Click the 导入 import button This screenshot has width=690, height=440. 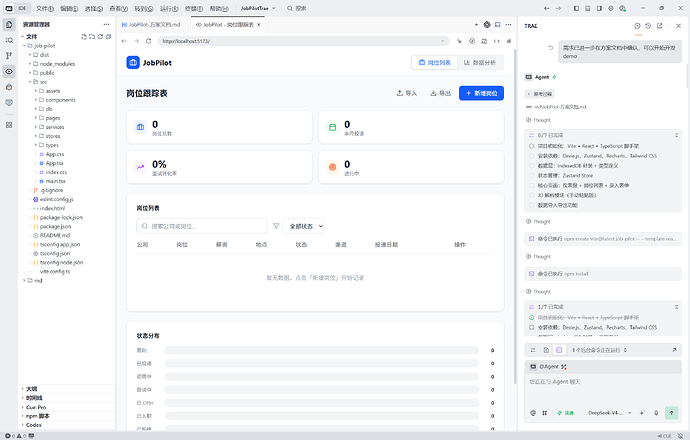(407, 93)
